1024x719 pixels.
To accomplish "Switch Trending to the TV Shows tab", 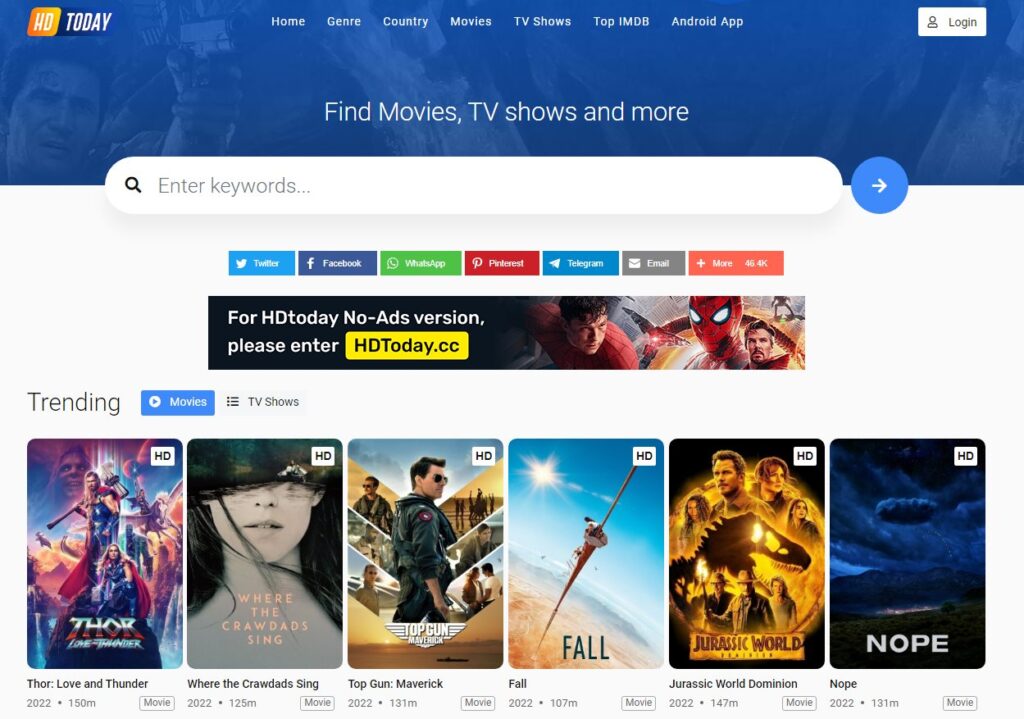I will pyautogui.click(x=263, y=402).
